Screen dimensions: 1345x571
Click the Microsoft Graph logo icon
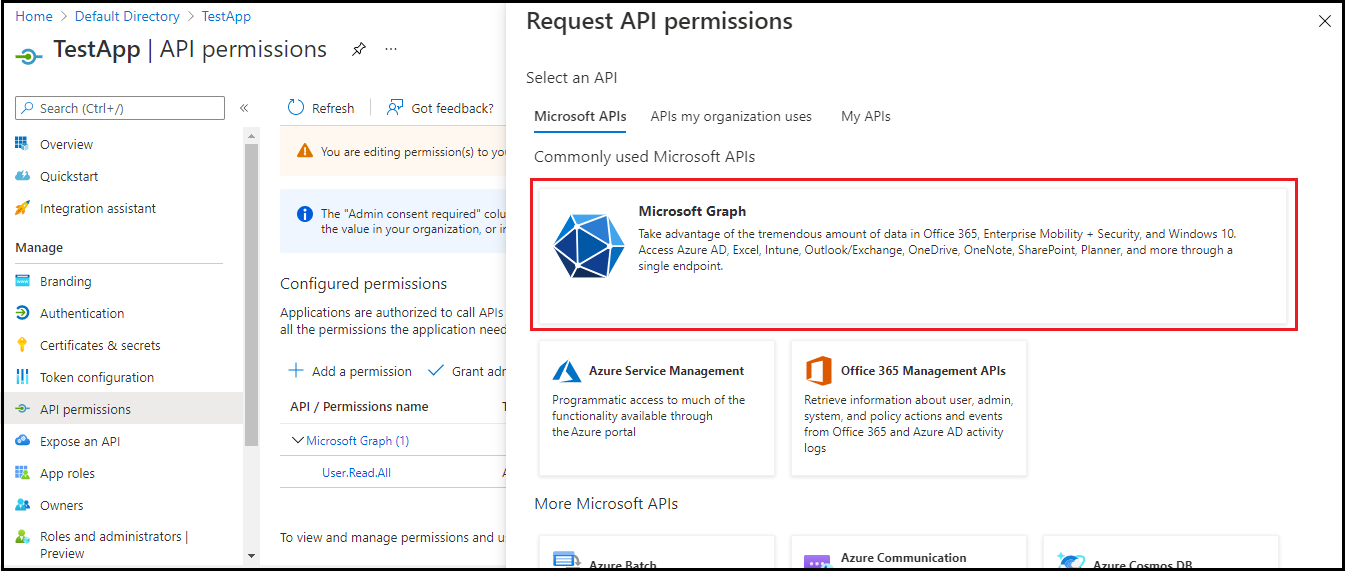(x=590, y=245)
